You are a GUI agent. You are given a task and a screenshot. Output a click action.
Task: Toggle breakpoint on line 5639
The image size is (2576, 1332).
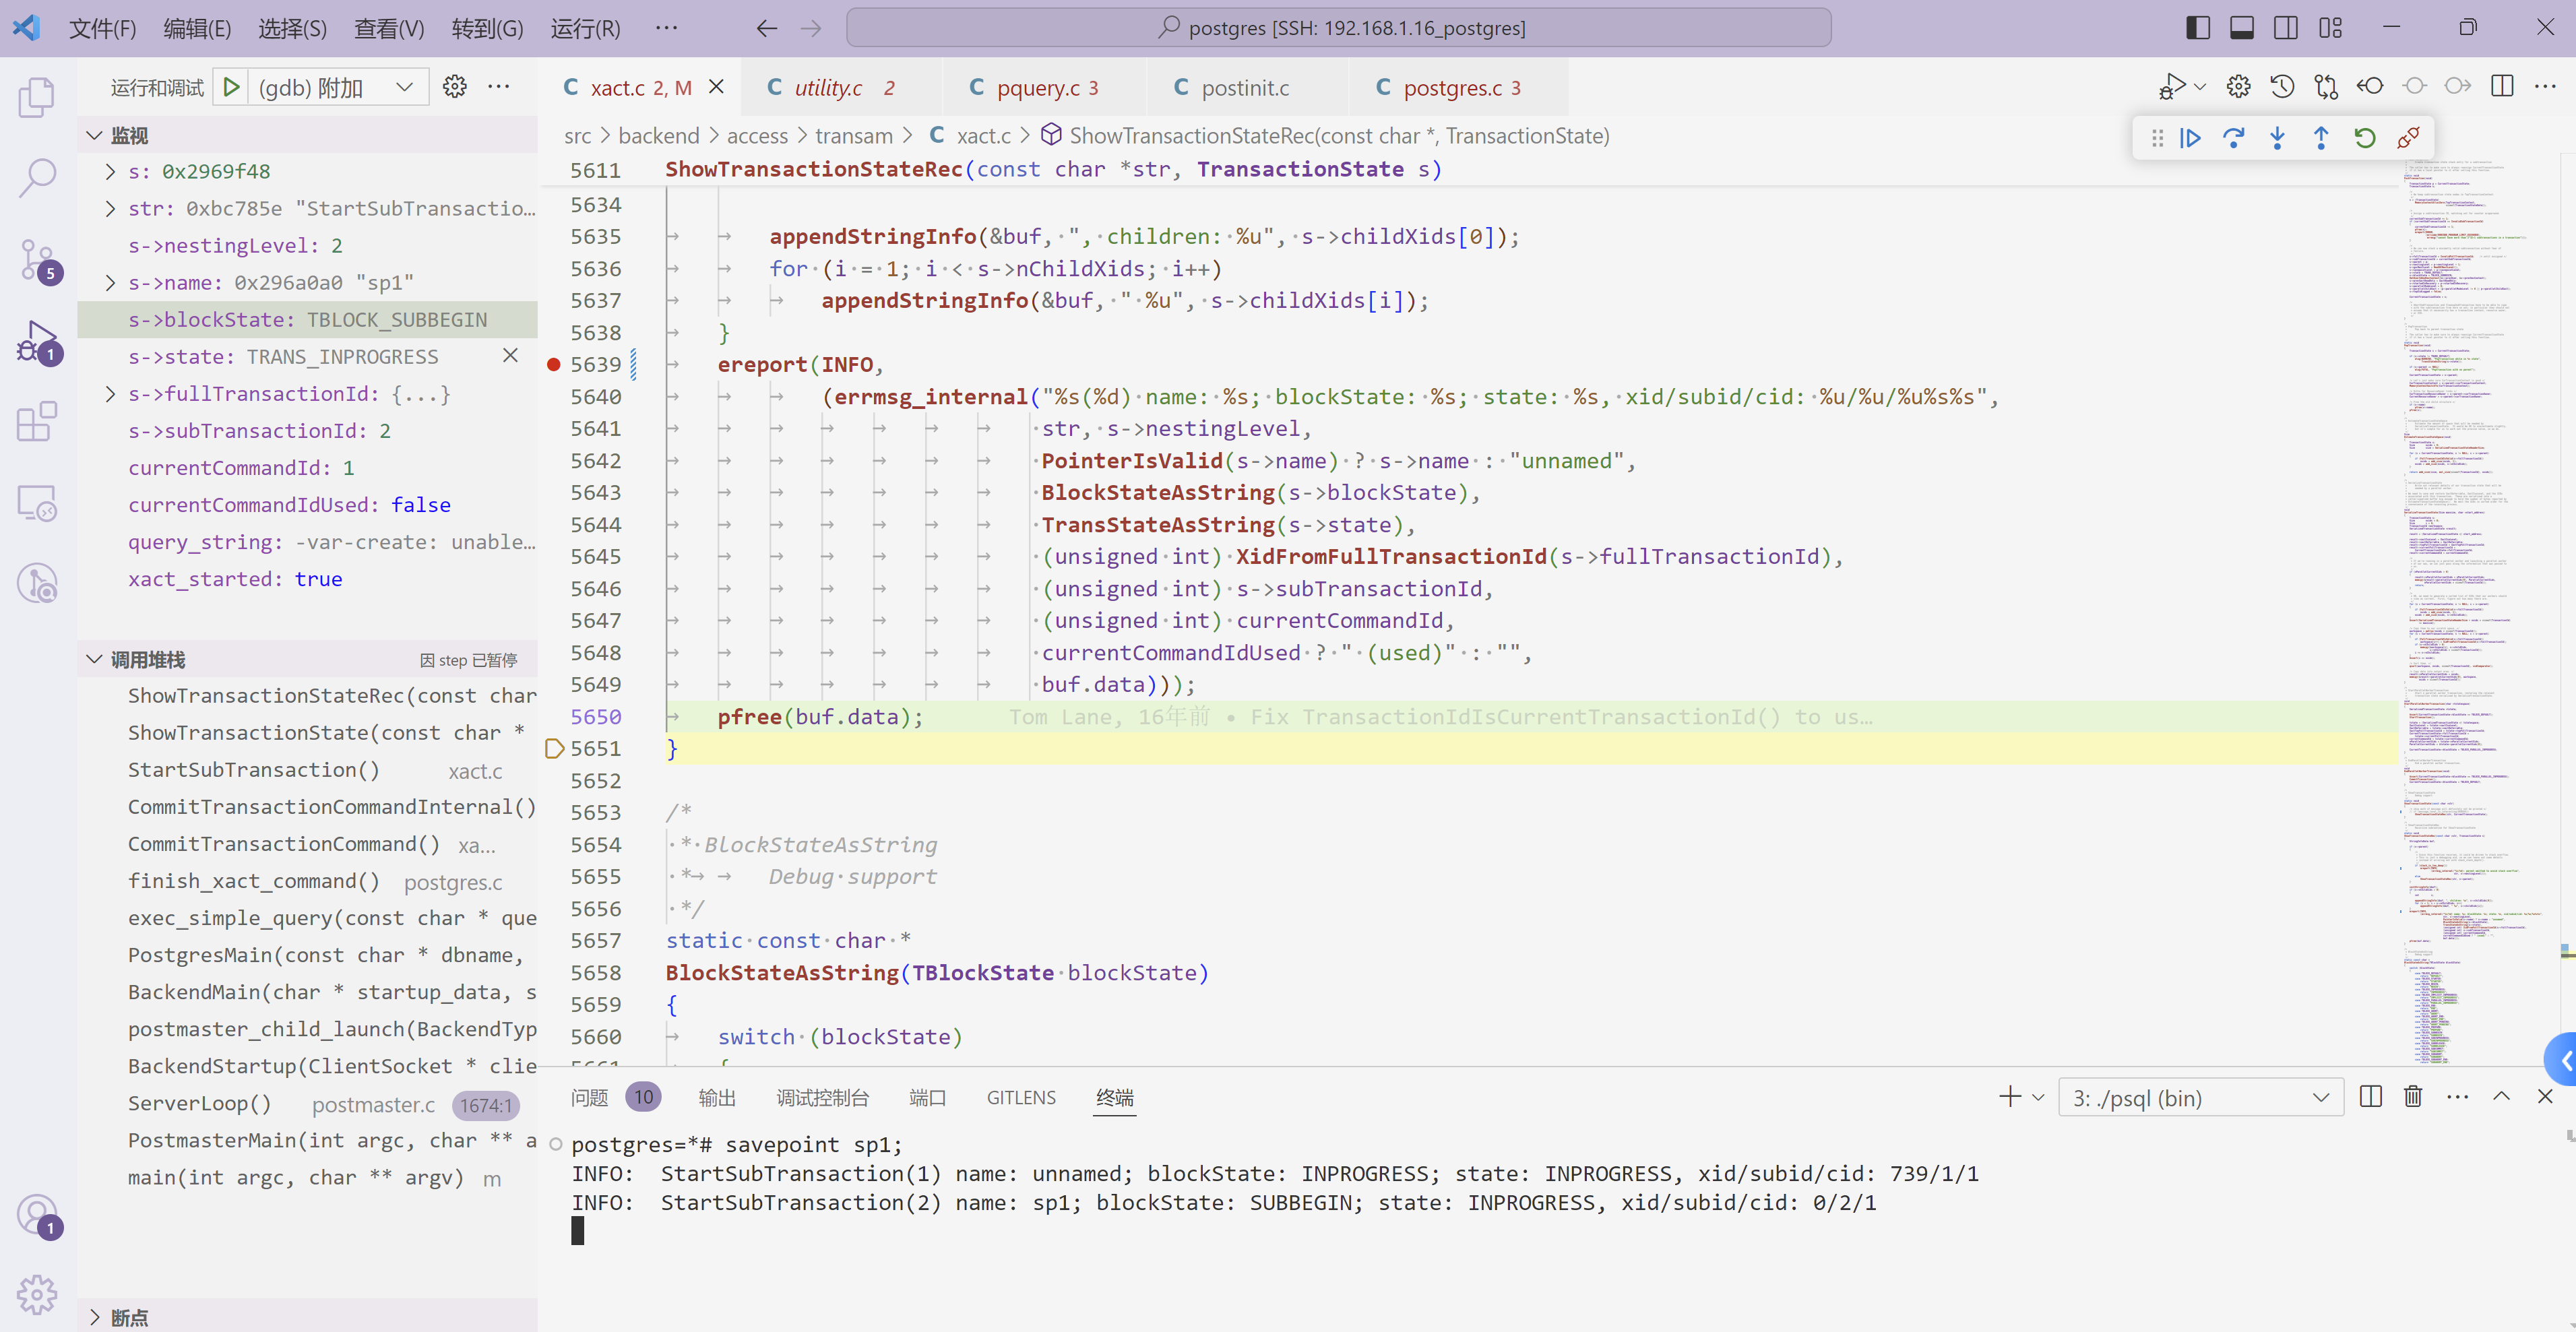[553, 365]
